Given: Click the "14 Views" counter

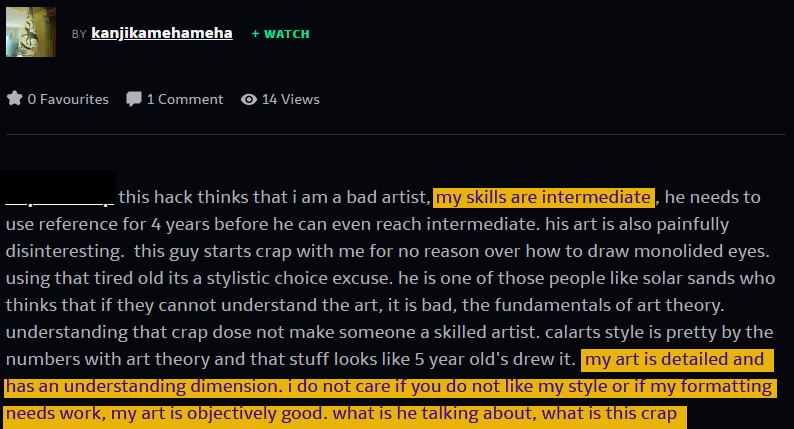Looking at the screenshot, I should pos(290,99).
